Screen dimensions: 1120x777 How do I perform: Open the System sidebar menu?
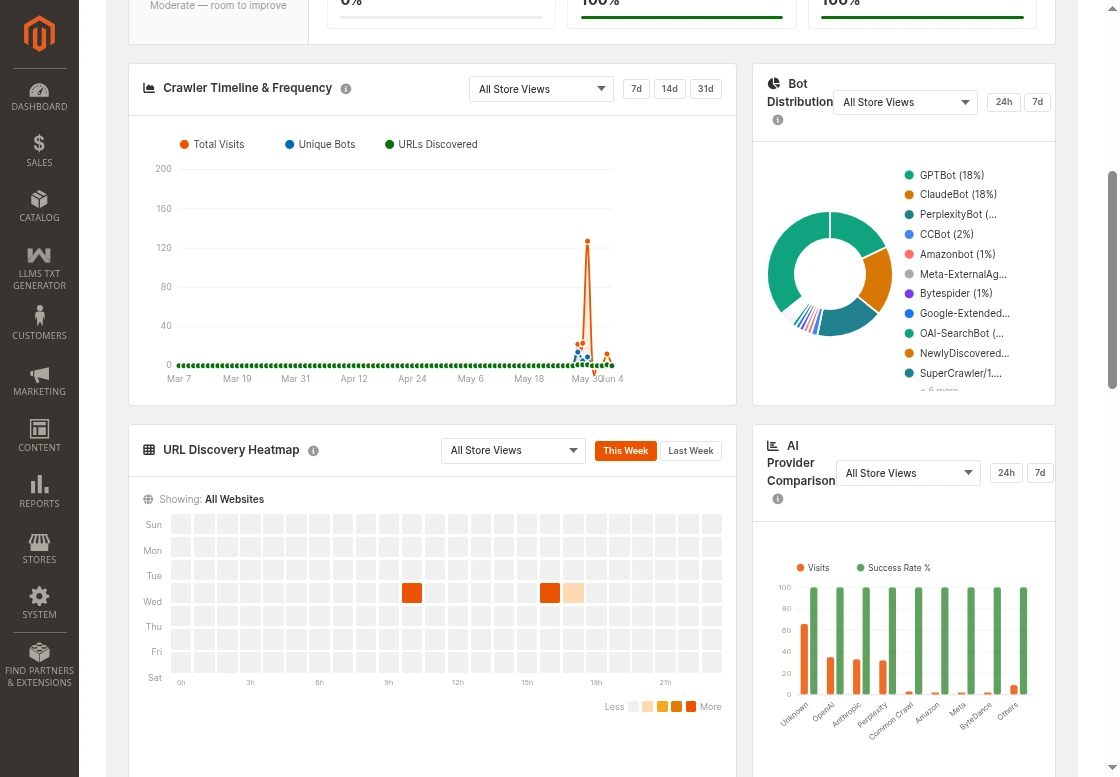click(x=39, y=603)
